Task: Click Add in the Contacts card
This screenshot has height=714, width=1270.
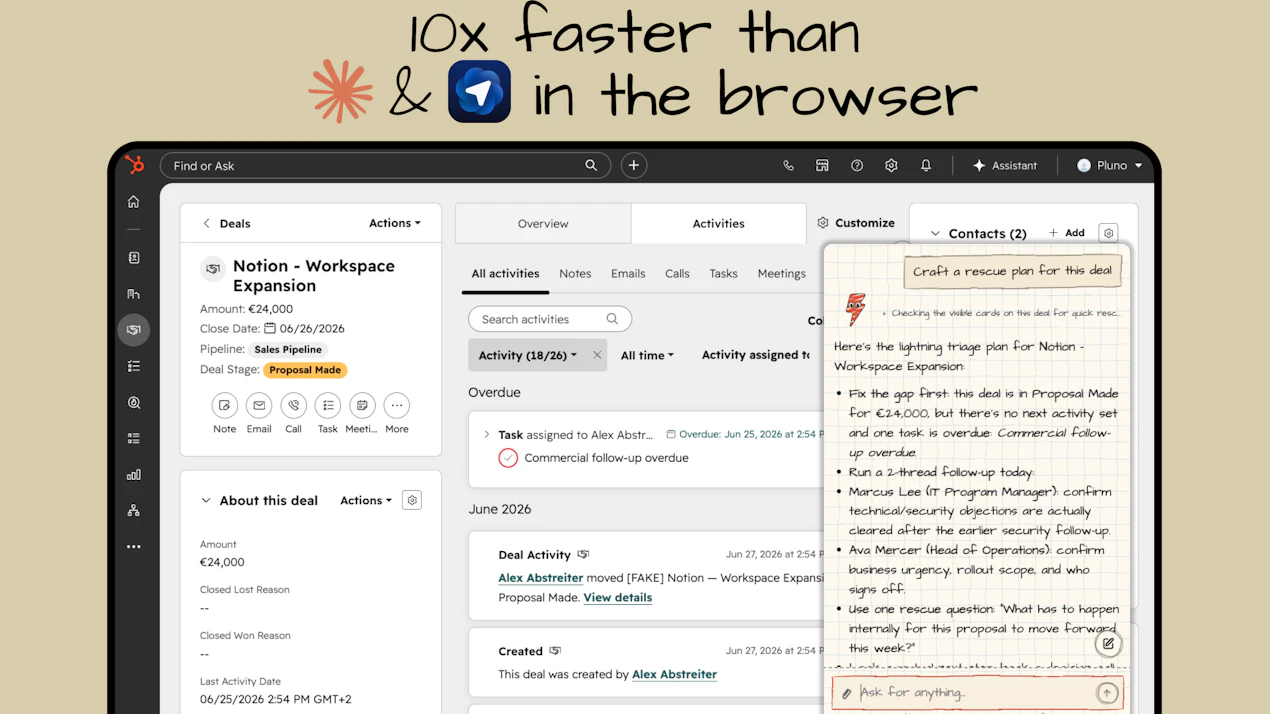Action: click(1066, 233)
